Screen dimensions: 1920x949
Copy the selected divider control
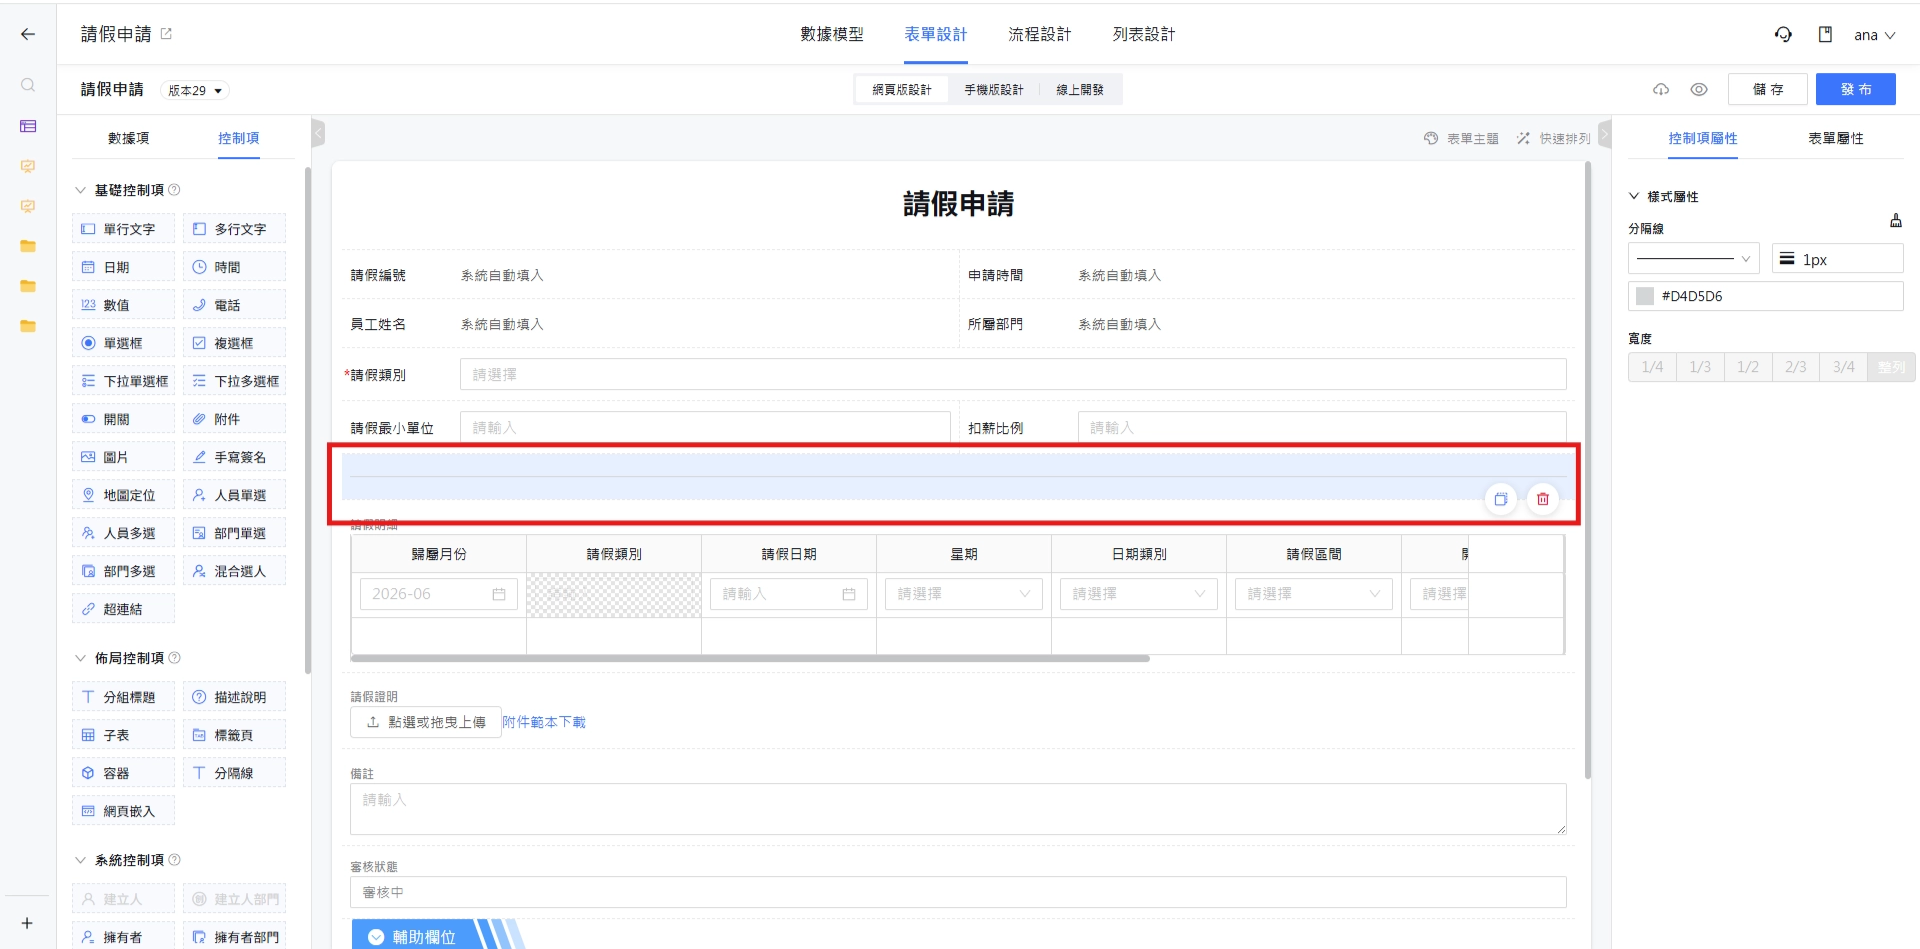click(1501, 499)
